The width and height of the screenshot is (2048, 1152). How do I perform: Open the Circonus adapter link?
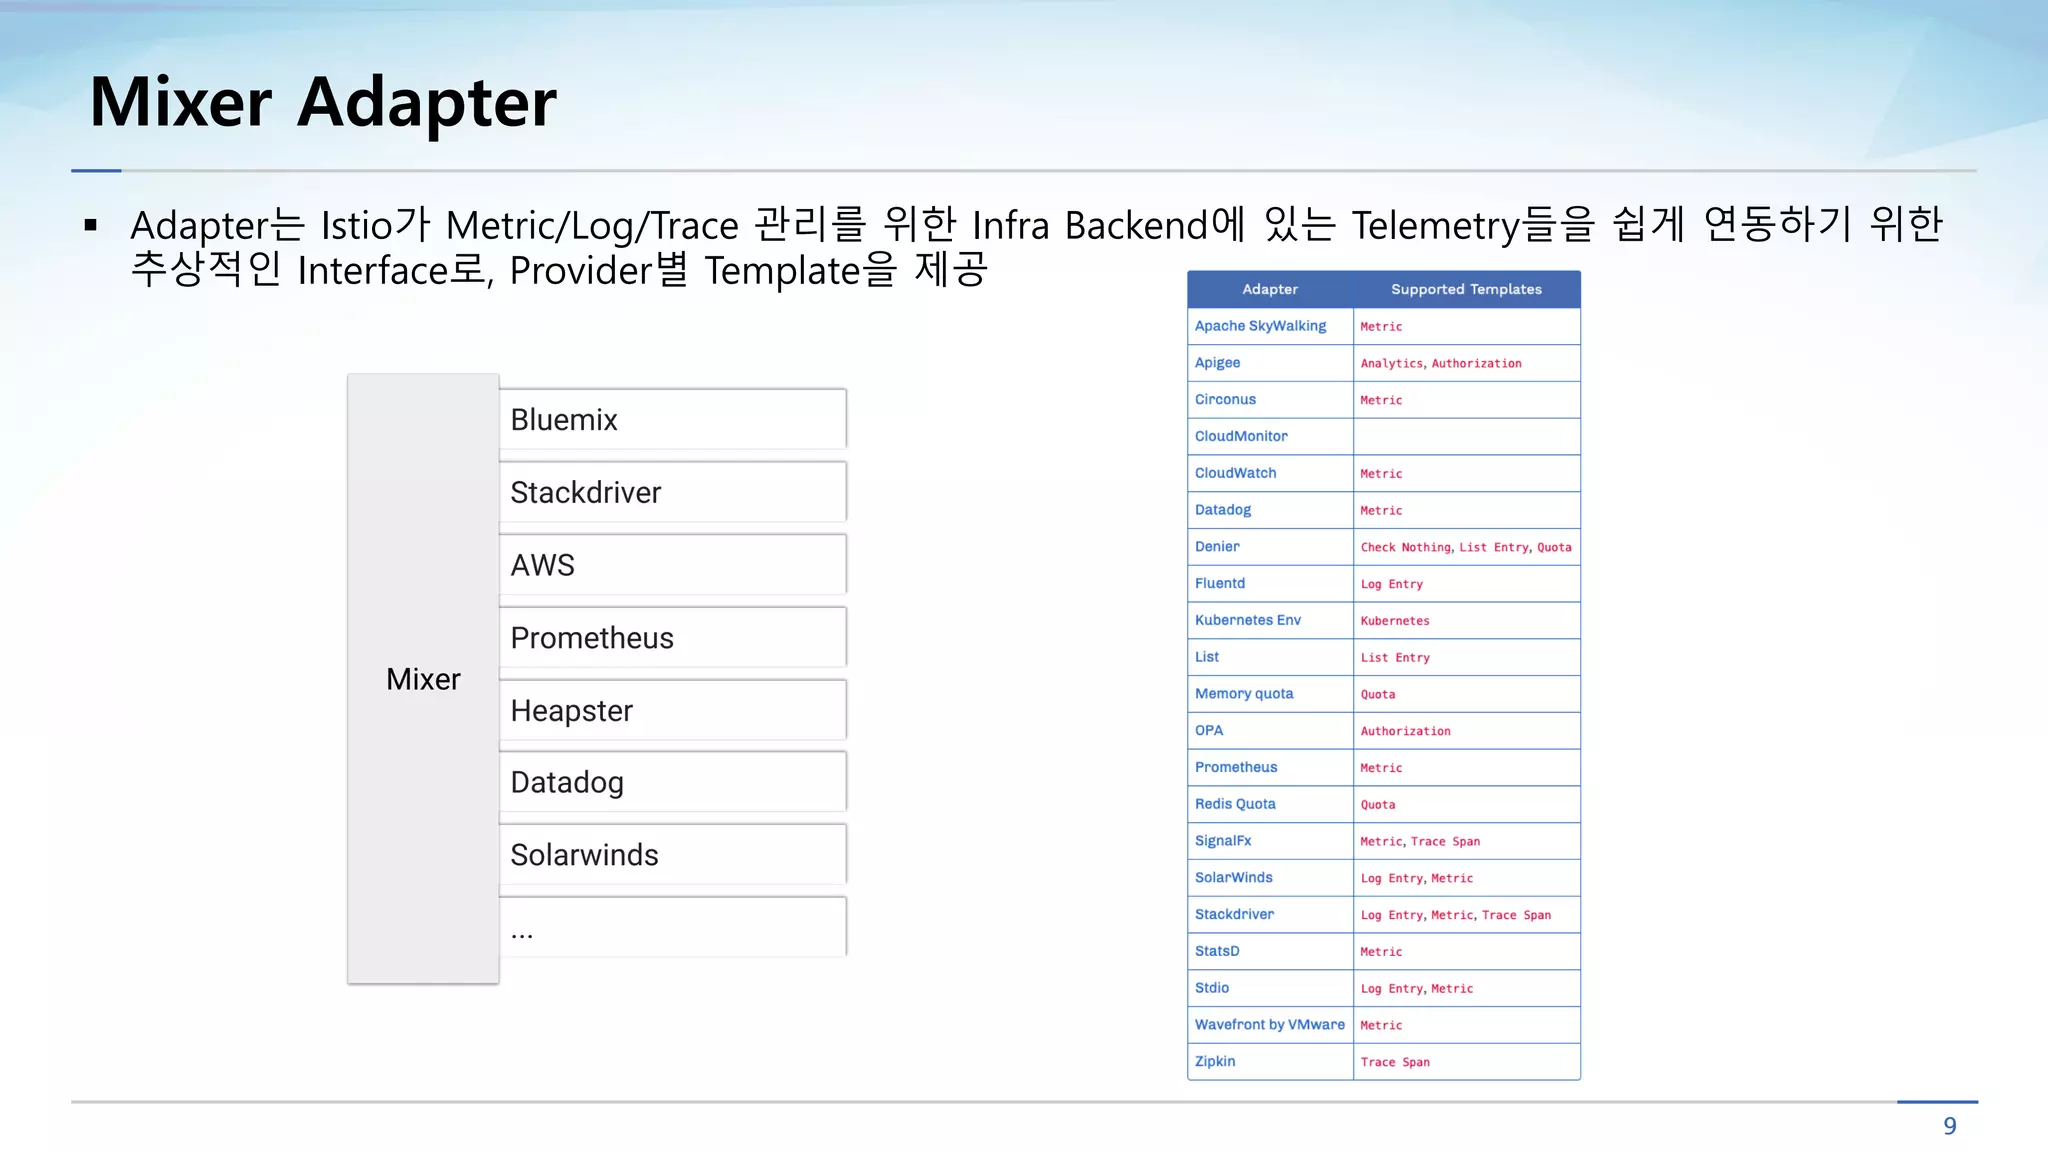(1225, 399)
